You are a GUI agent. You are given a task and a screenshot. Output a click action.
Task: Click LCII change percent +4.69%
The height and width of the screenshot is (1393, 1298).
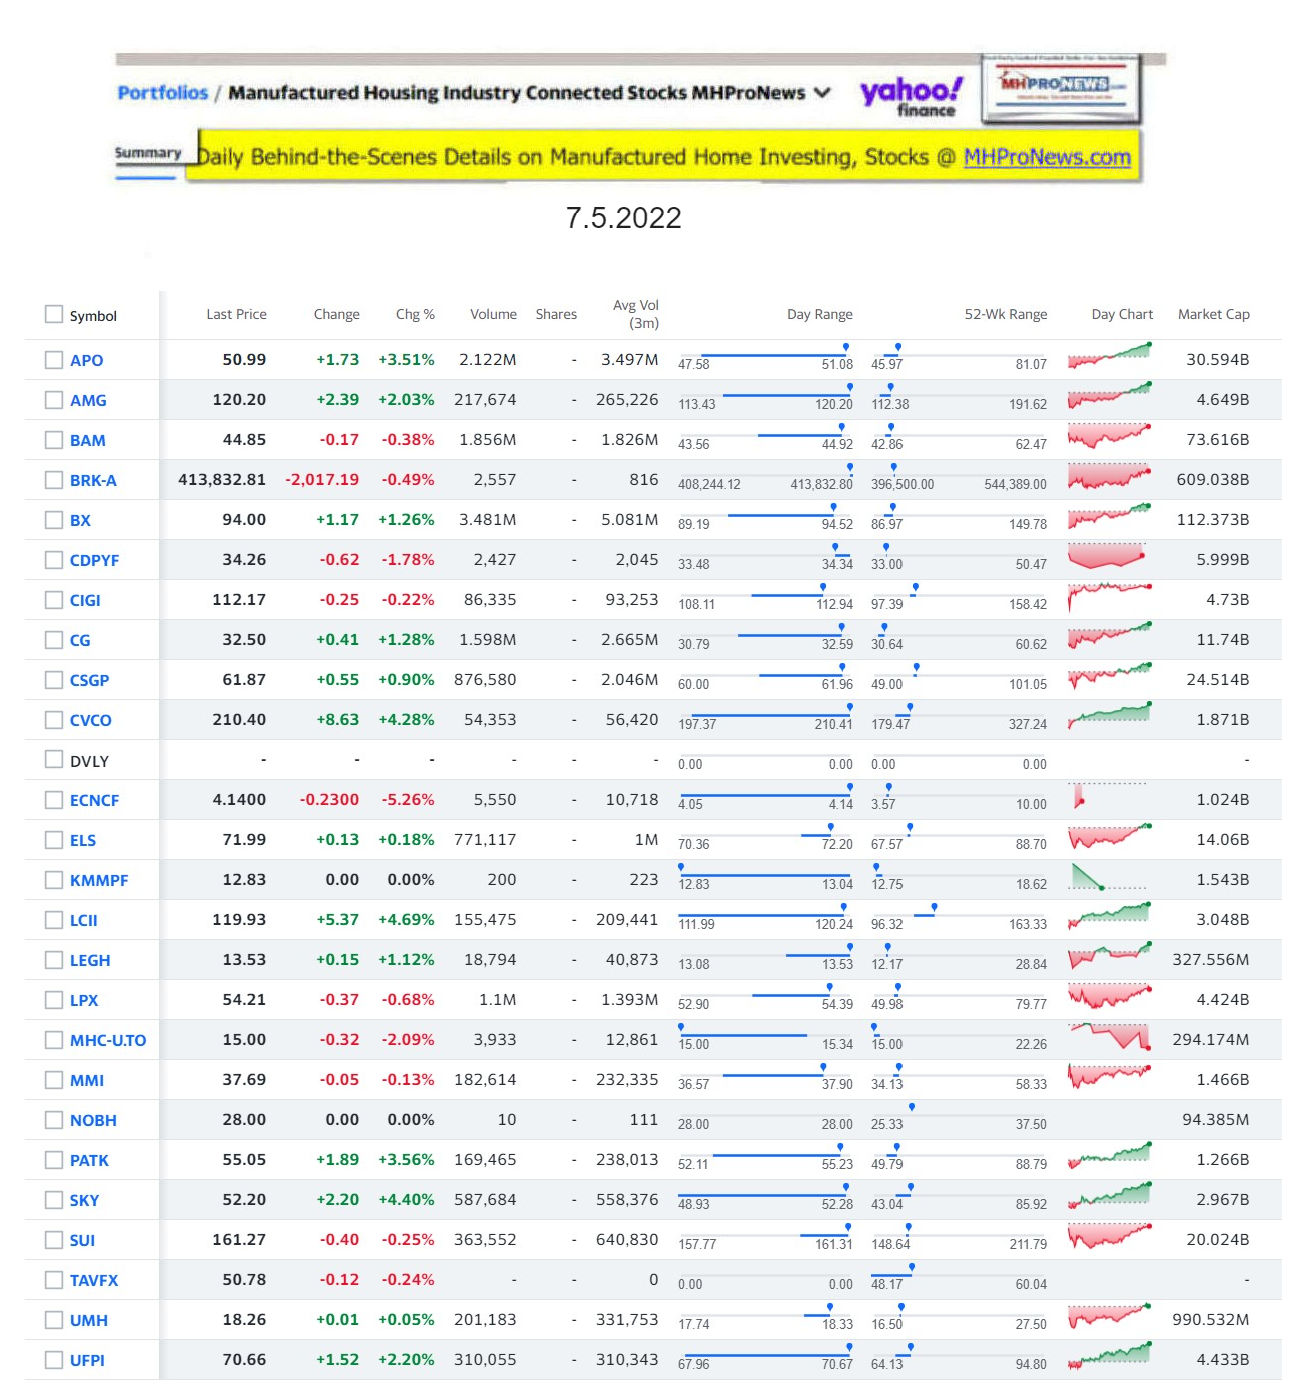(x=406, y=919)
